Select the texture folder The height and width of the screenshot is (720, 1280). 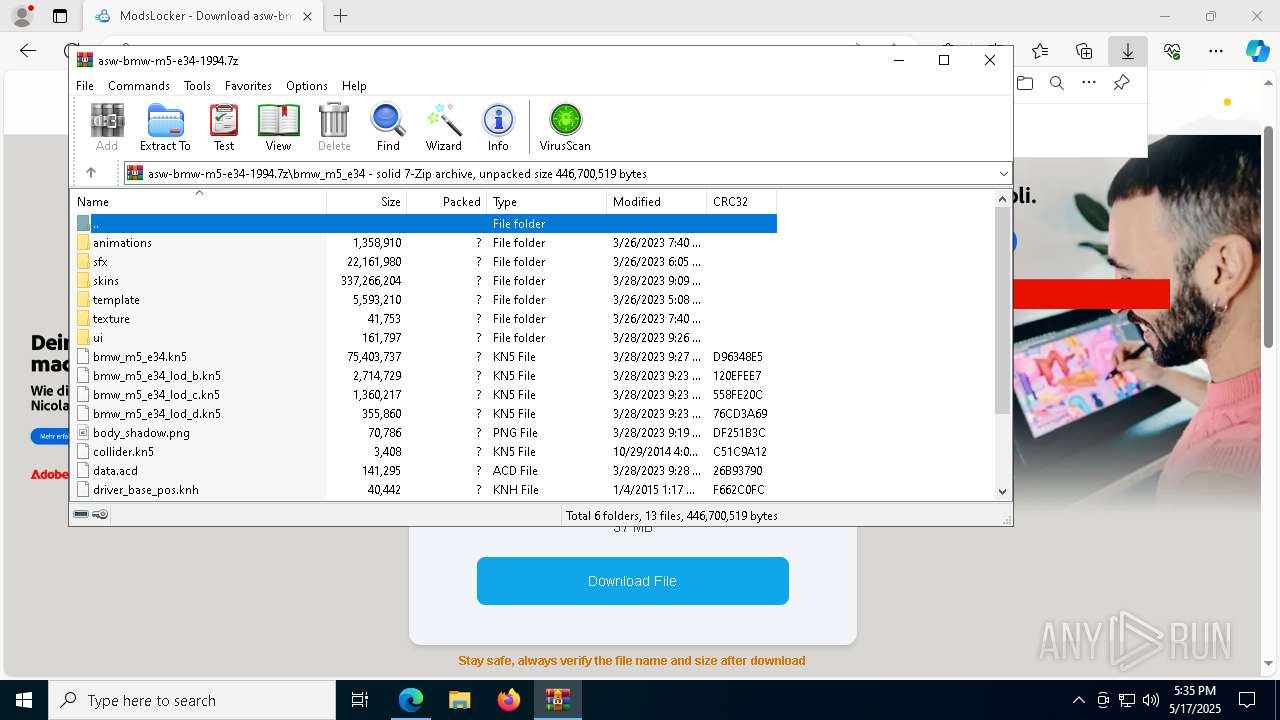(x=425, y=318)
